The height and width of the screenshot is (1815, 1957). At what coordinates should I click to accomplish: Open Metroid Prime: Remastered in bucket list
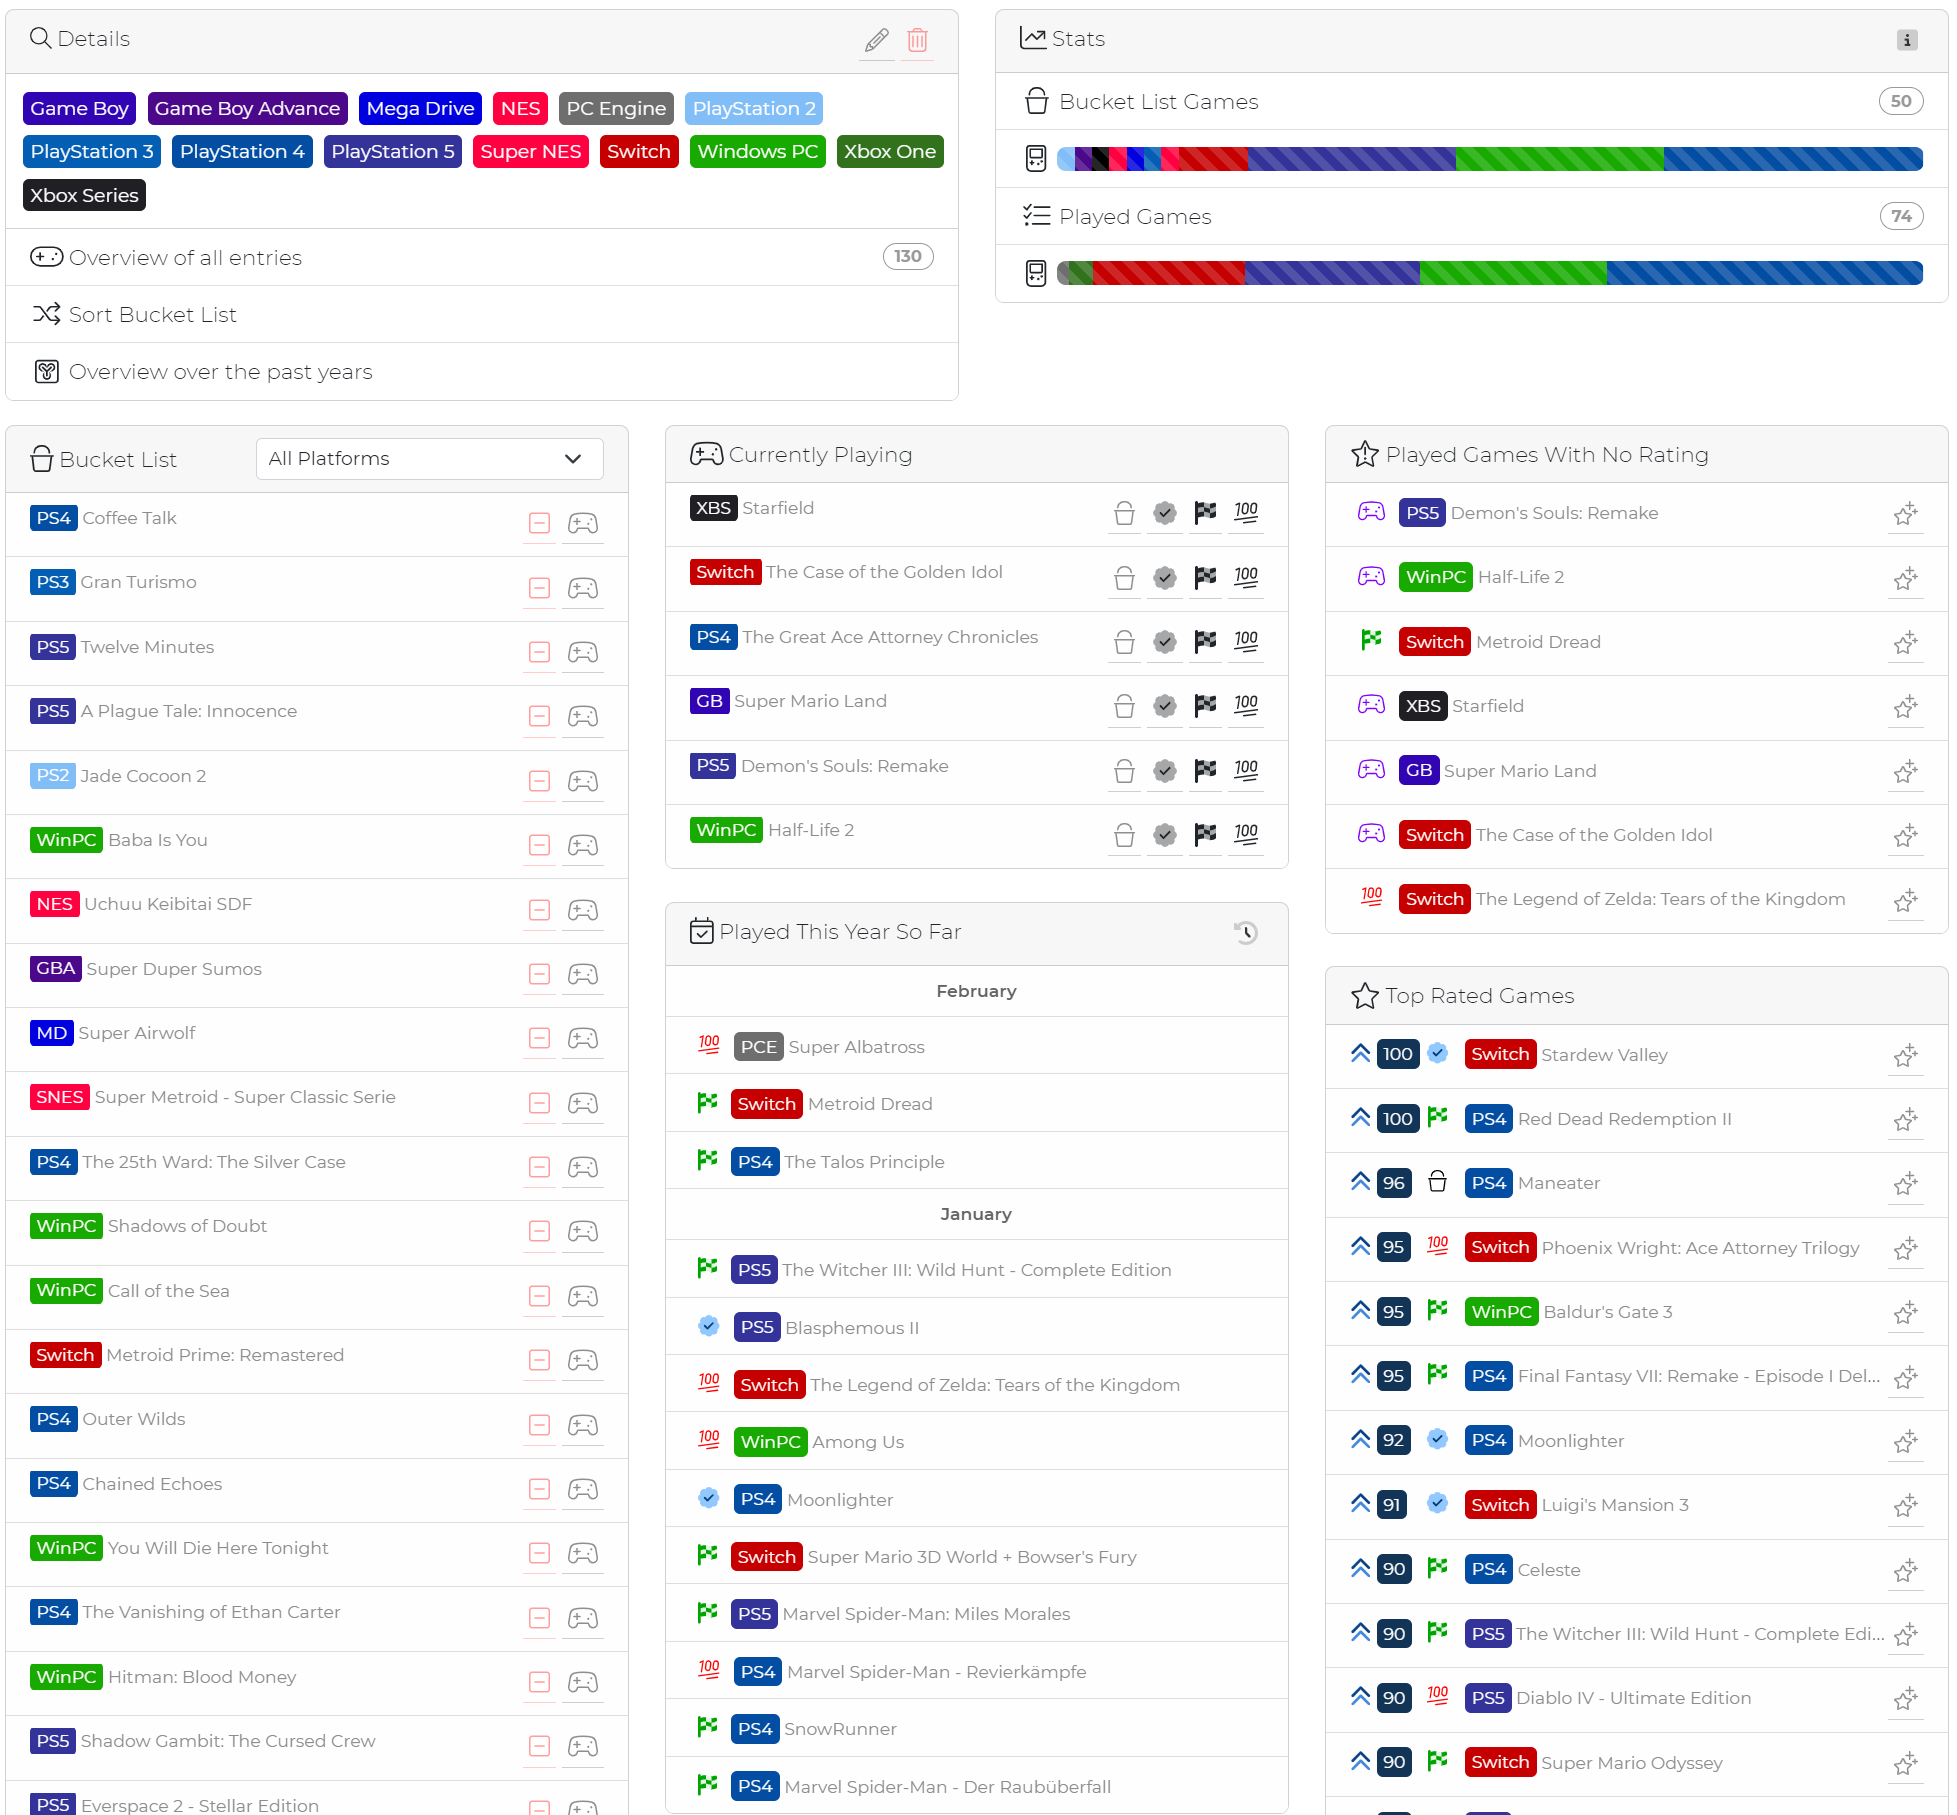tap(225, 1355)
